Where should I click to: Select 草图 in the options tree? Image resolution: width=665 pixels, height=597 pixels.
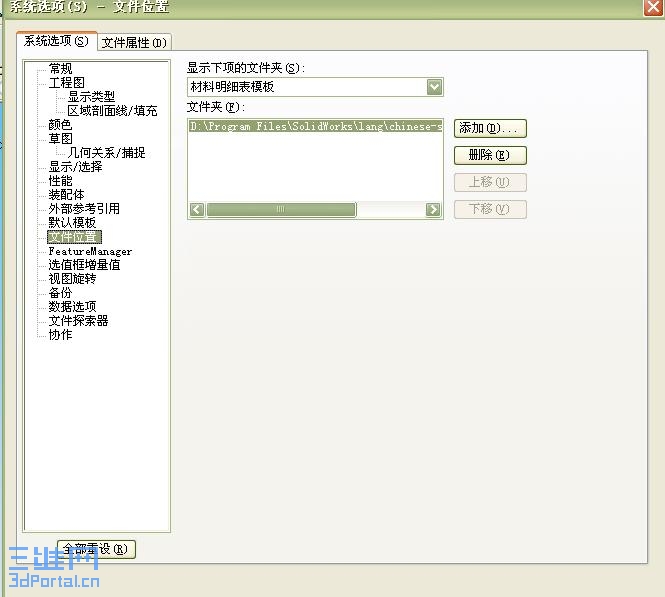(60, 138)
